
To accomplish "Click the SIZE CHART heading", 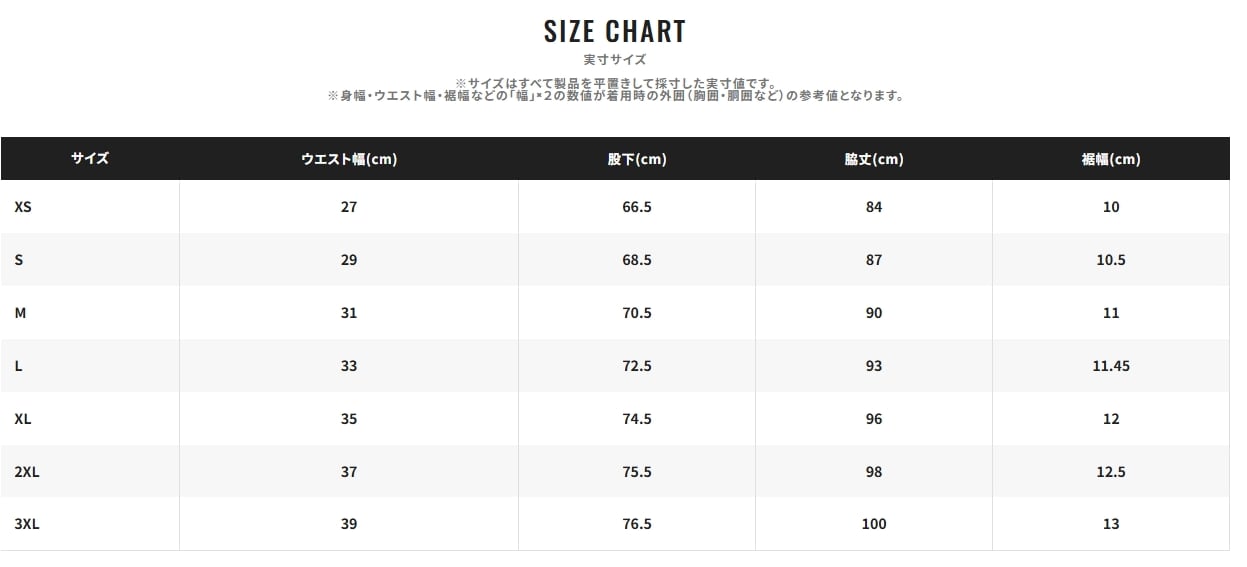I will [x=615, y=31].
